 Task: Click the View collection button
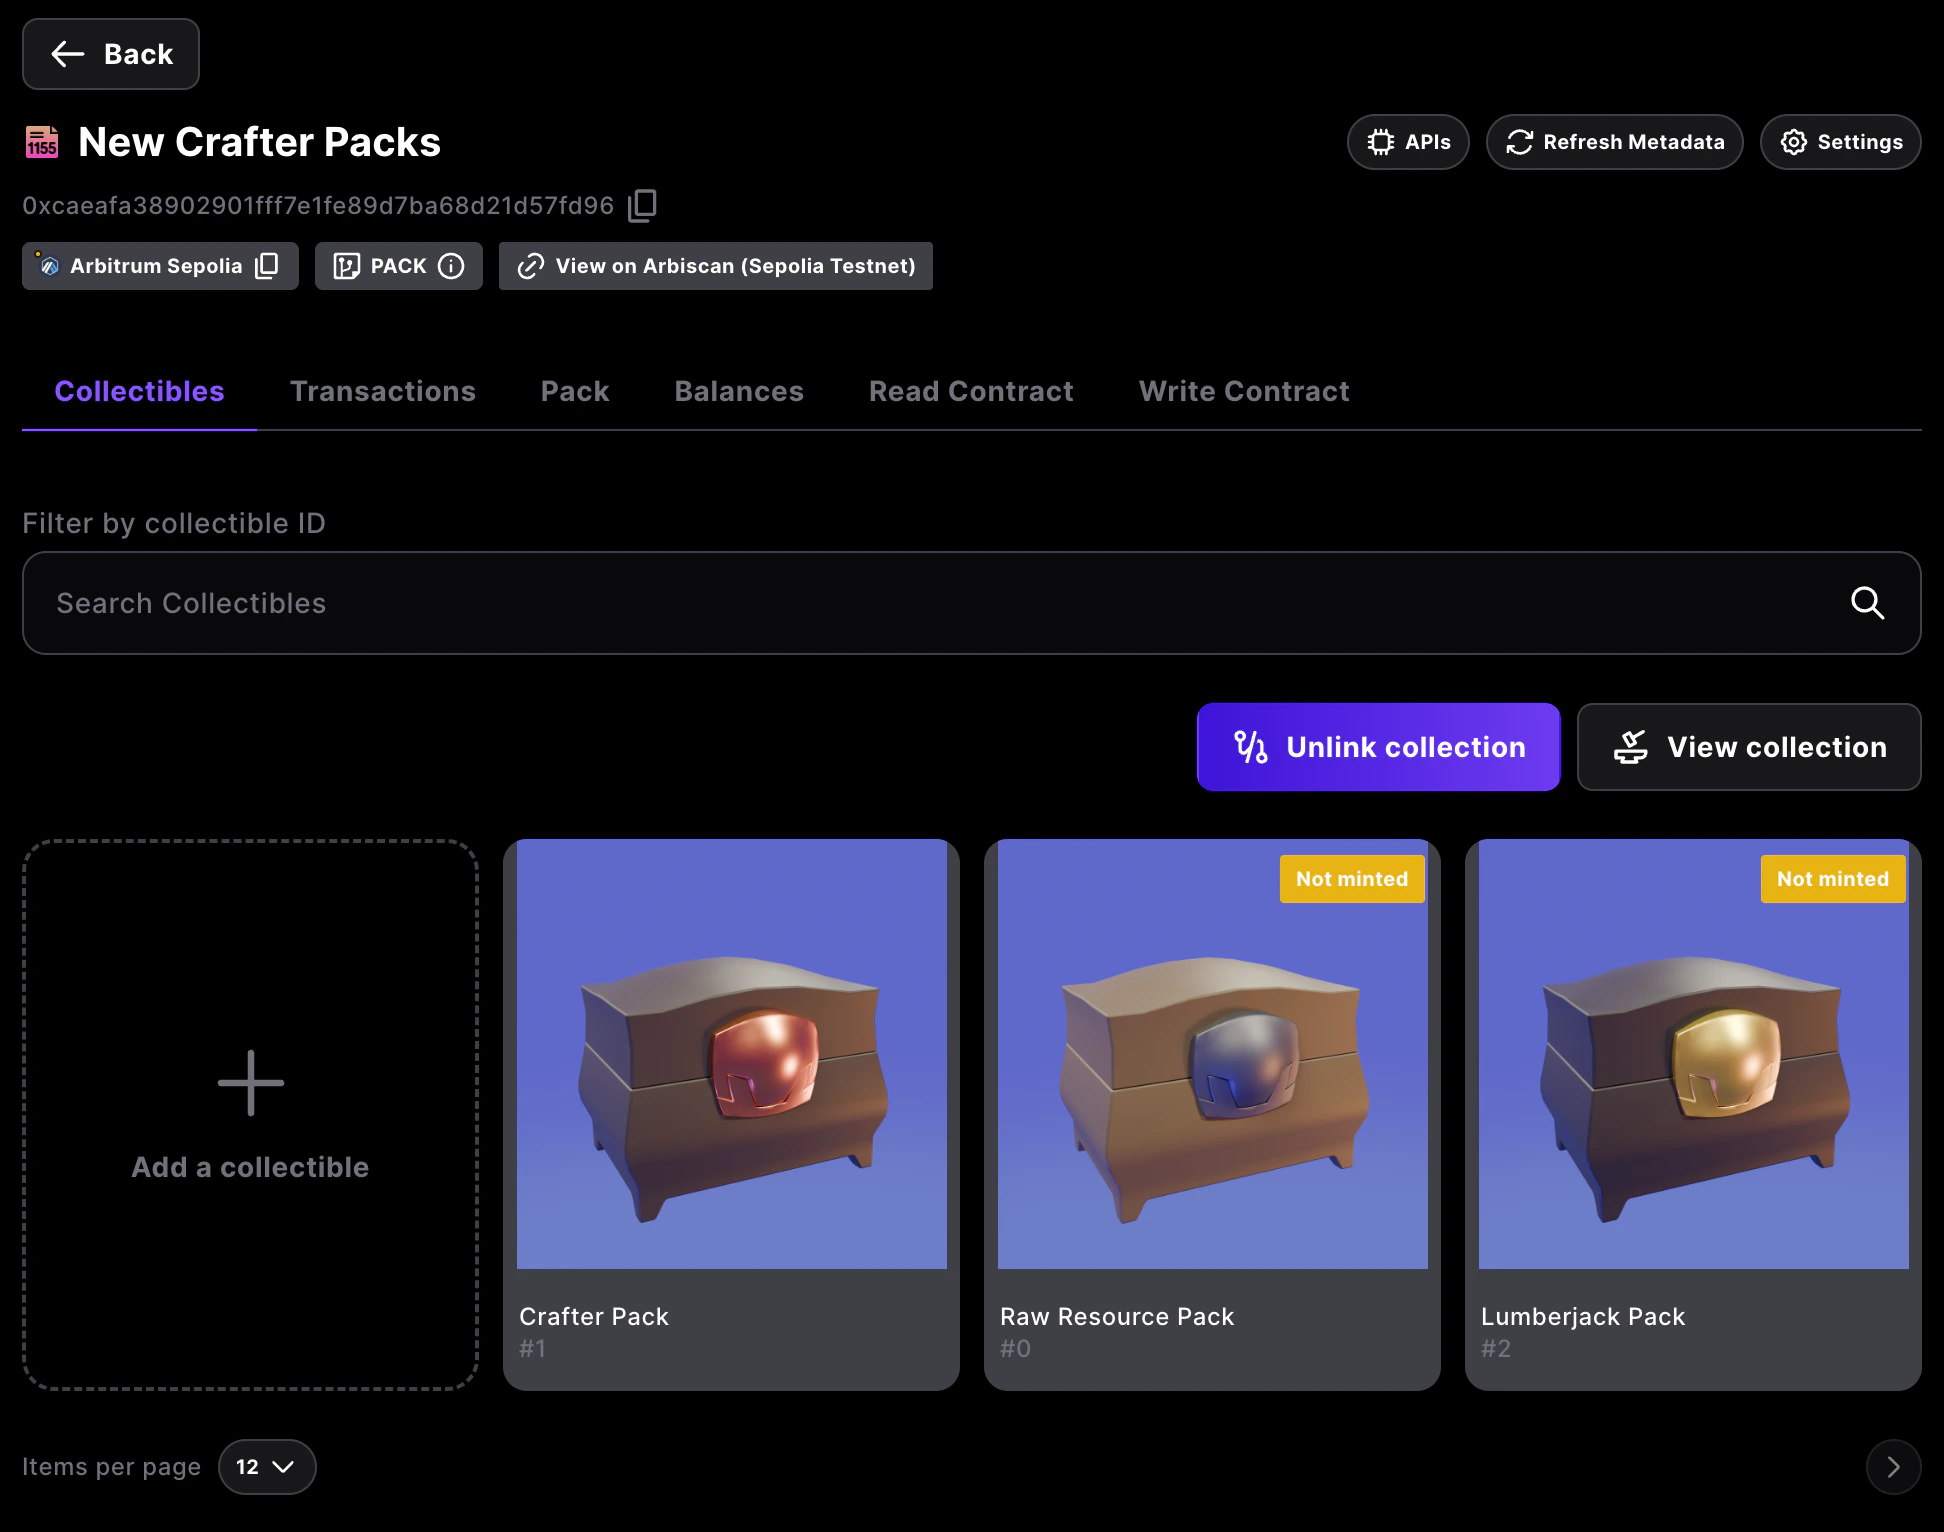[x=1749, y=747]
